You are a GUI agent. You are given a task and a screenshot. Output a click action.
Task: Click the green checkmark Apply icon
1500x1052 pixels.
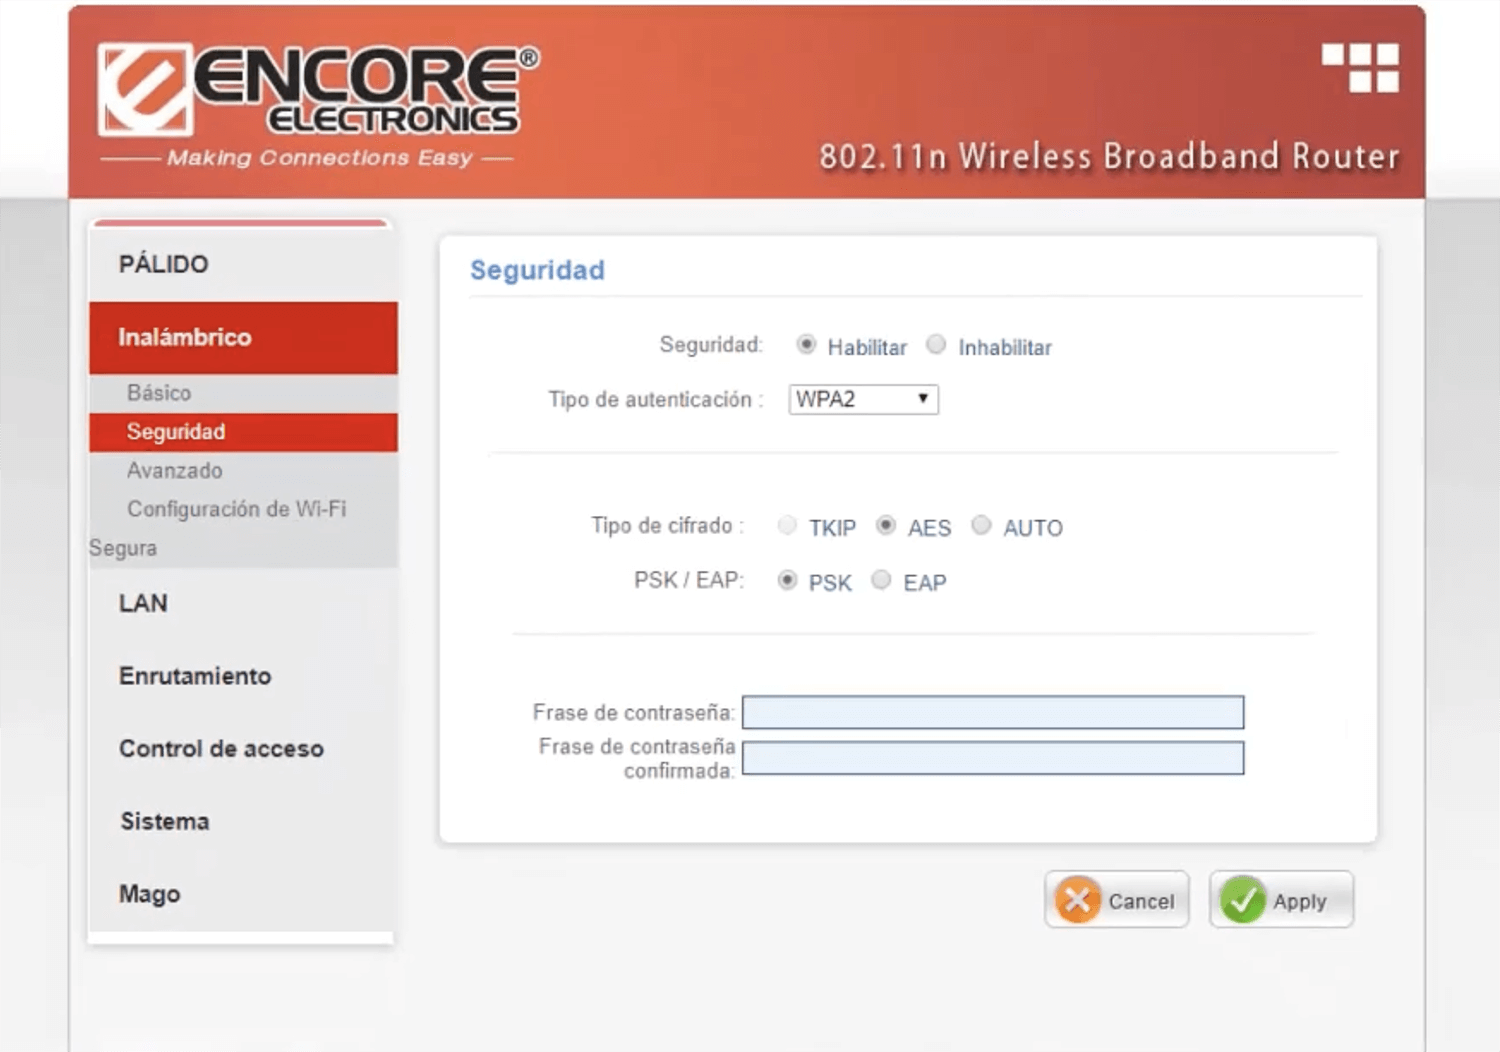pyautogui.click(x=1242, y=900)
